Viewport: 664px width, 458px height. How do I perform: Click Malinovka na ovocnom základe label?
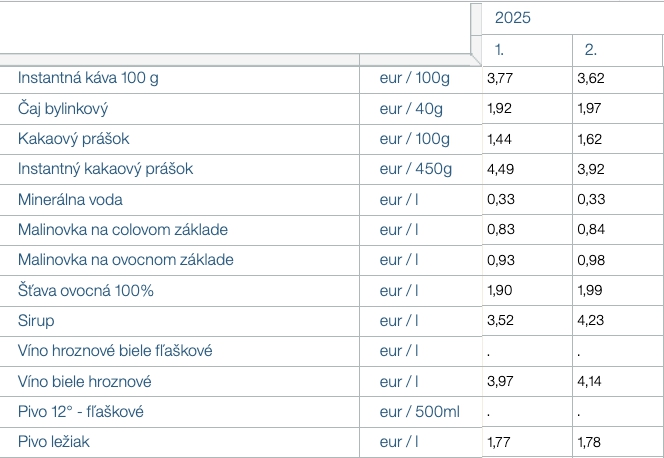pyautogui.click(x=126, y=260)
